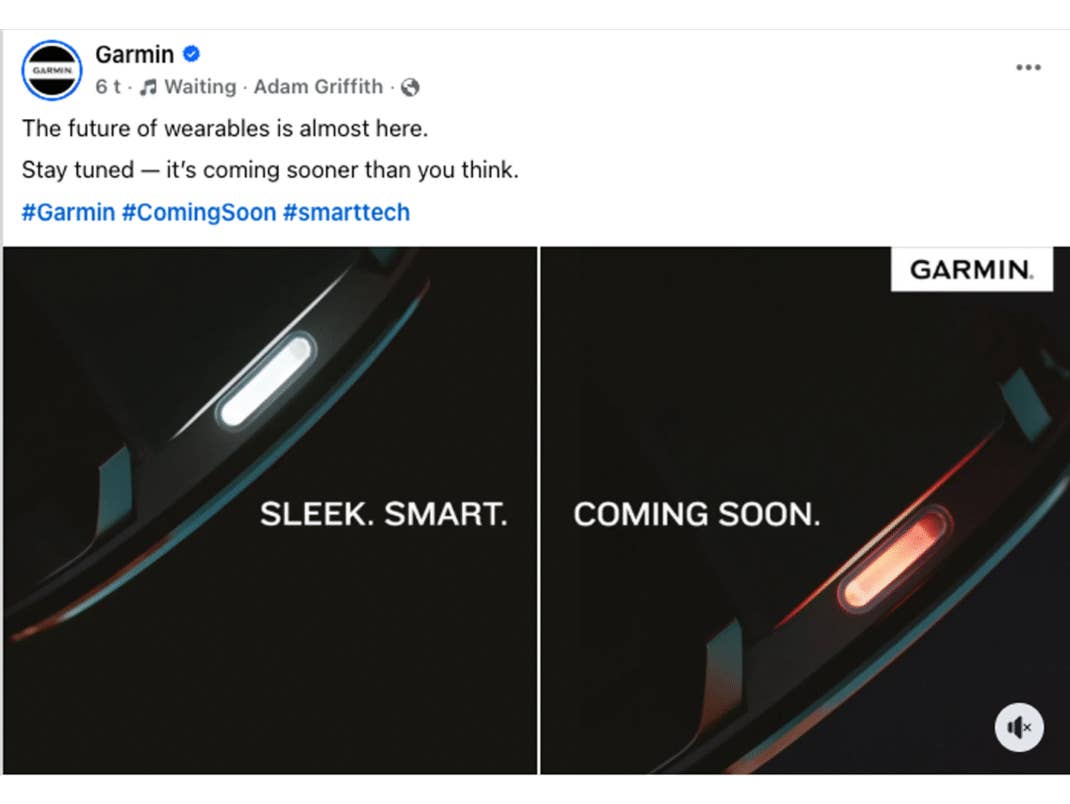The image size is (1070, 804).
Task: Toggle video sound with the mute button
Action: point(1018,727)
